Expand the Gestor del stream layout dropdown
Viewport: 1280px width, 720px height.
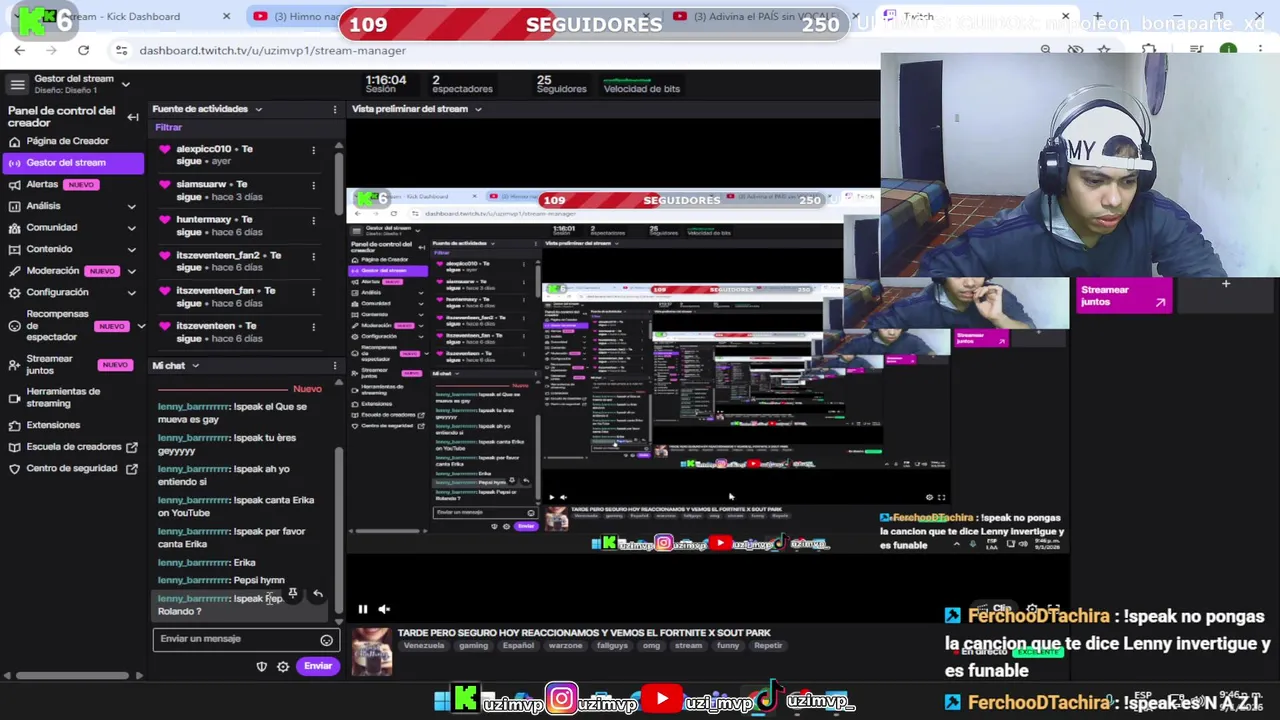pos(125,84)
